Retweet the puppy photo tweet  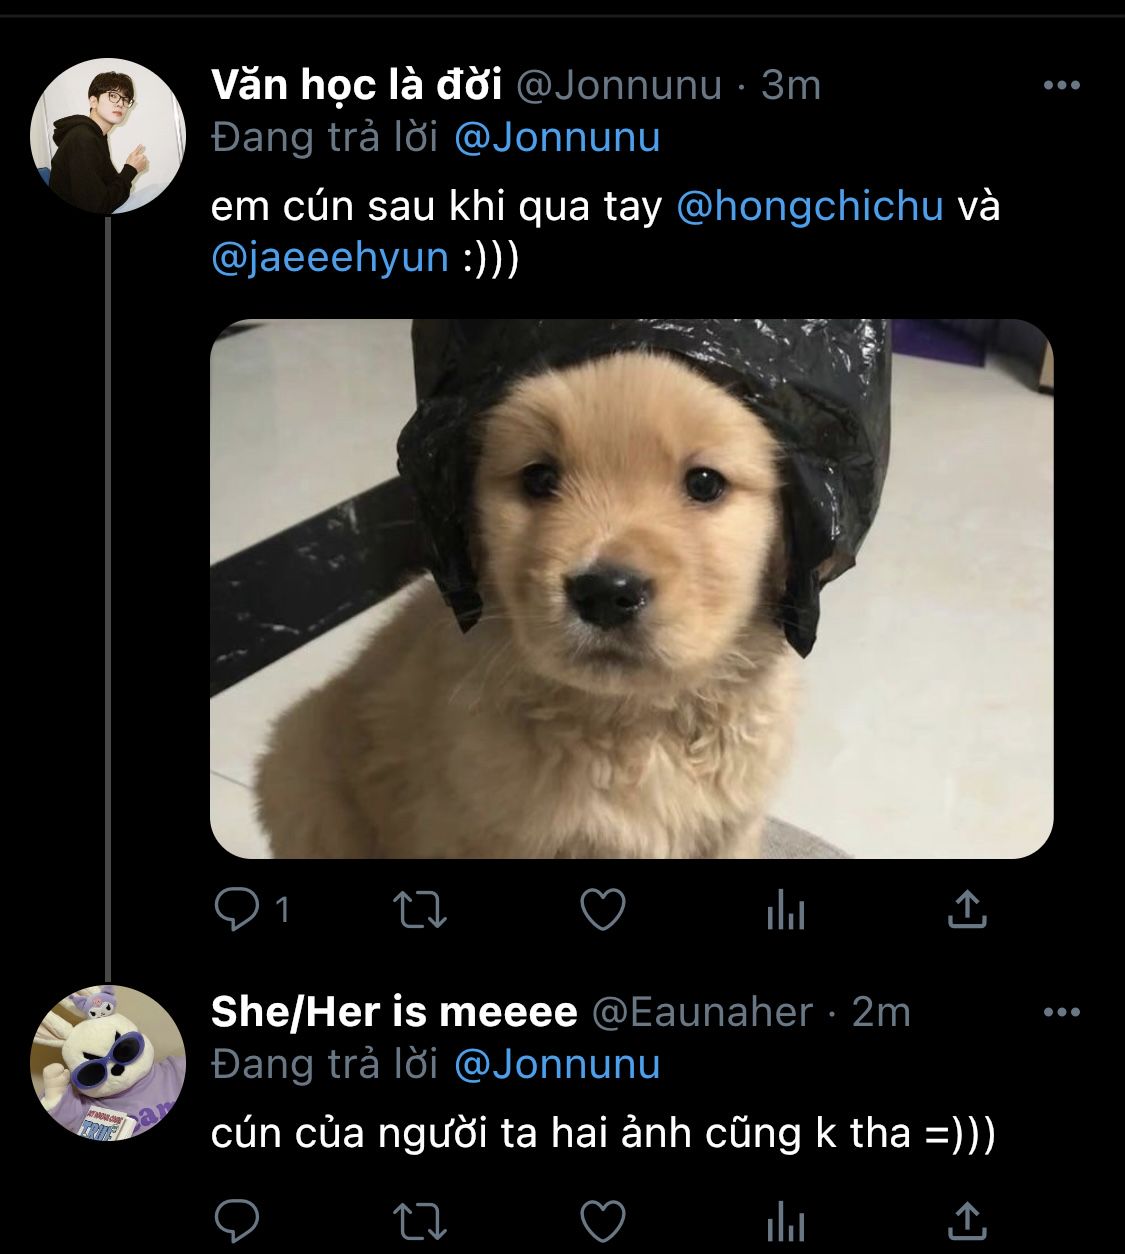coord(420,910)
